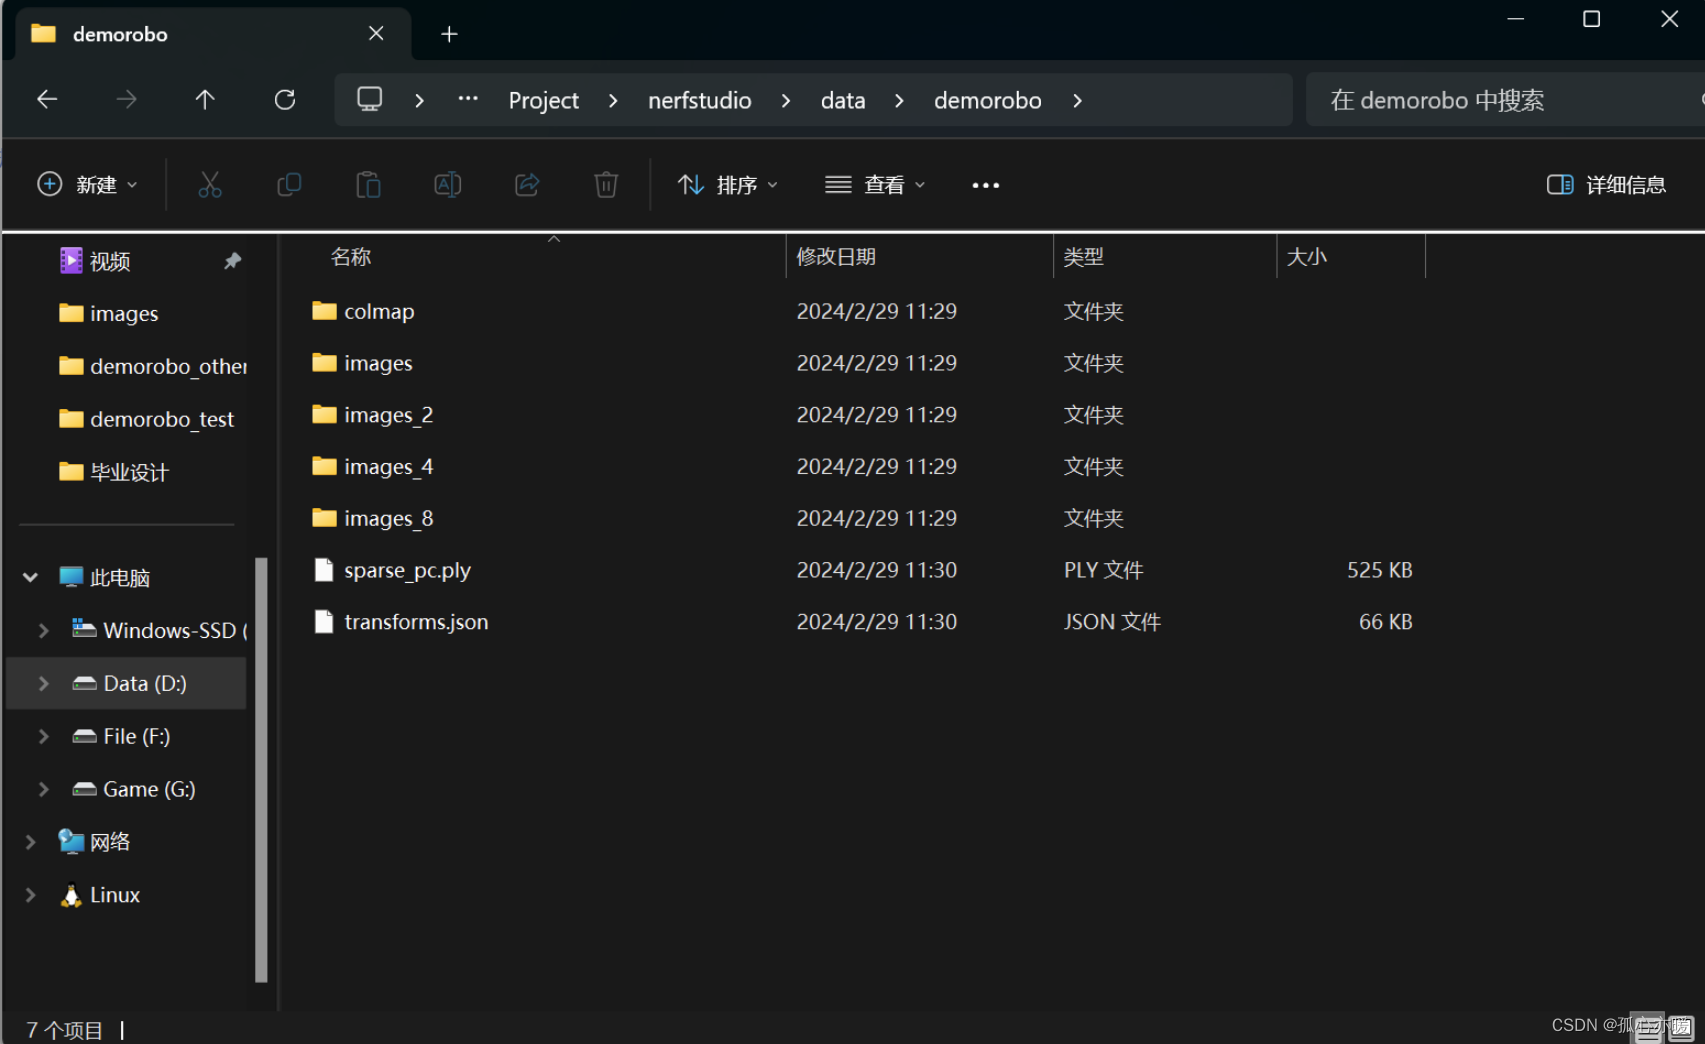Select Linux in the navigation pane
1705x1044 pixels.
click(115, 895)
